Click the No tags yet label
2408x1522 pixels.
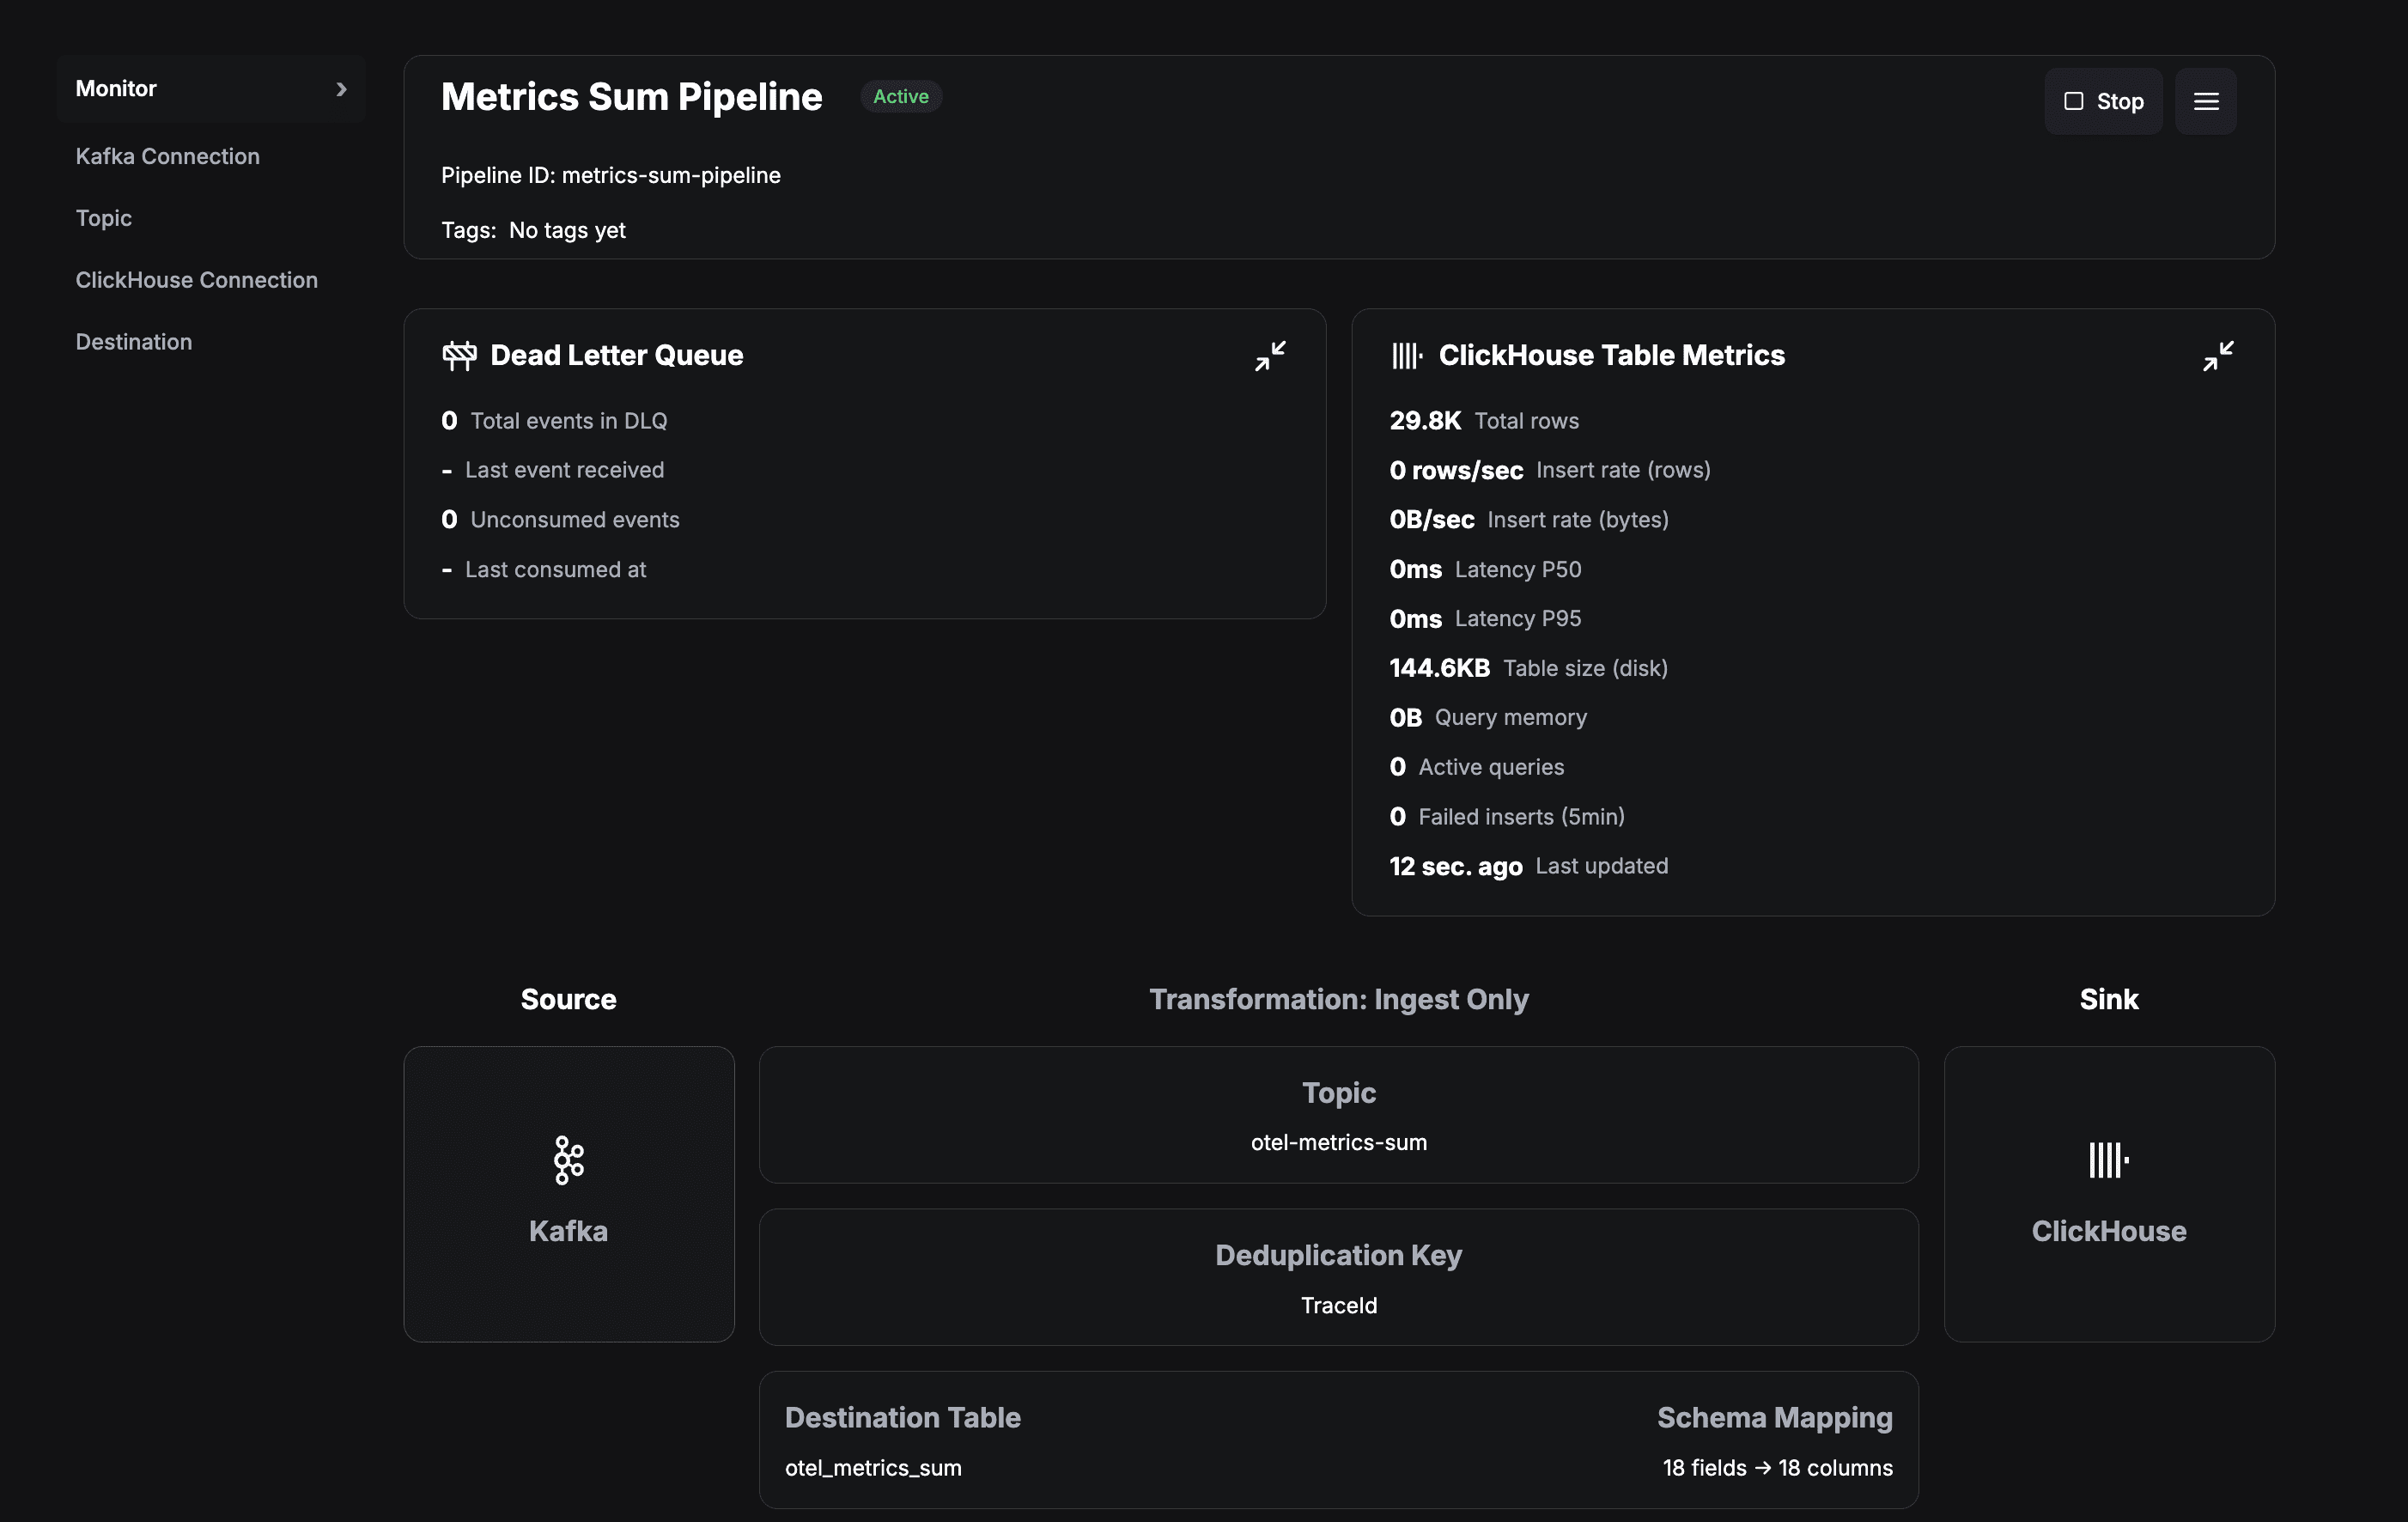click(x=567, y=230)
